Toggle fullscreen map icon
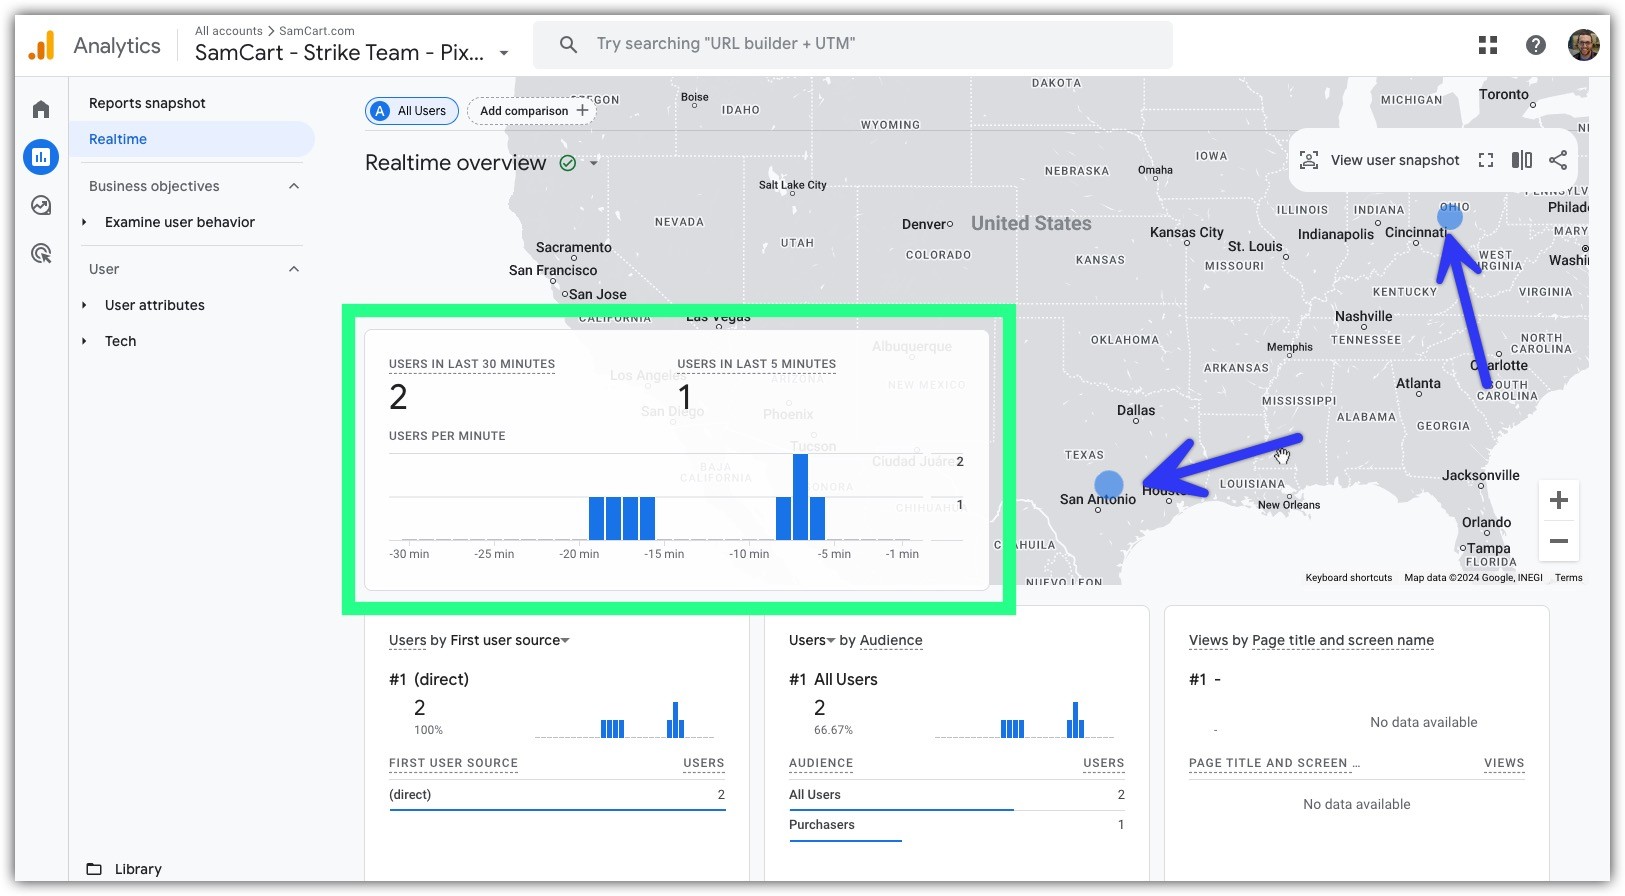Image resolution: width=1625 pixels, height=896 pixels. [x=1486, y=160]
